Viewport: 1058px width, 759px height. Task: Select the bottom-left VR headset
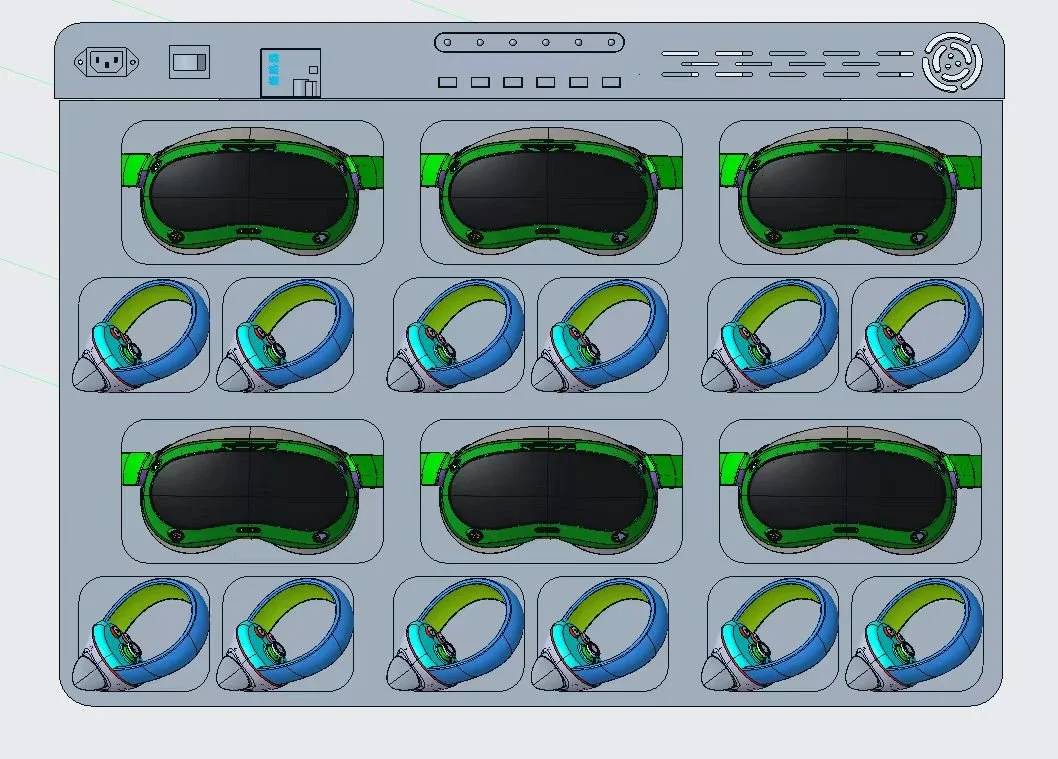pos(252,490)
